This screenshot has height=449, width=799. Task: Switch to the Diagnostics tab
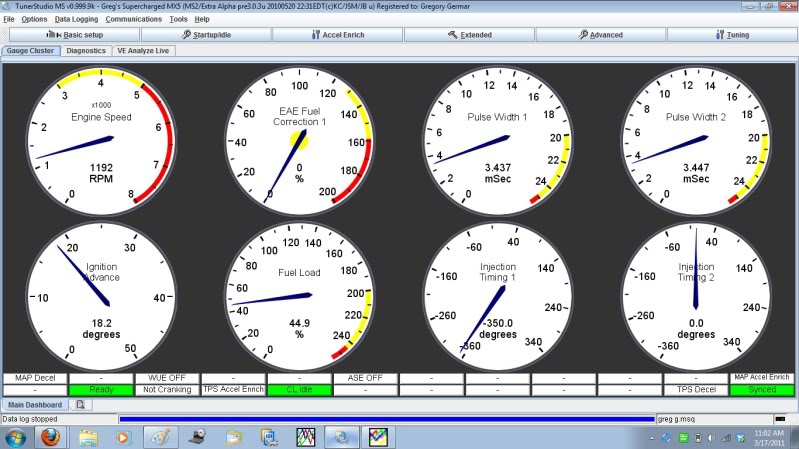pos(86,50)
